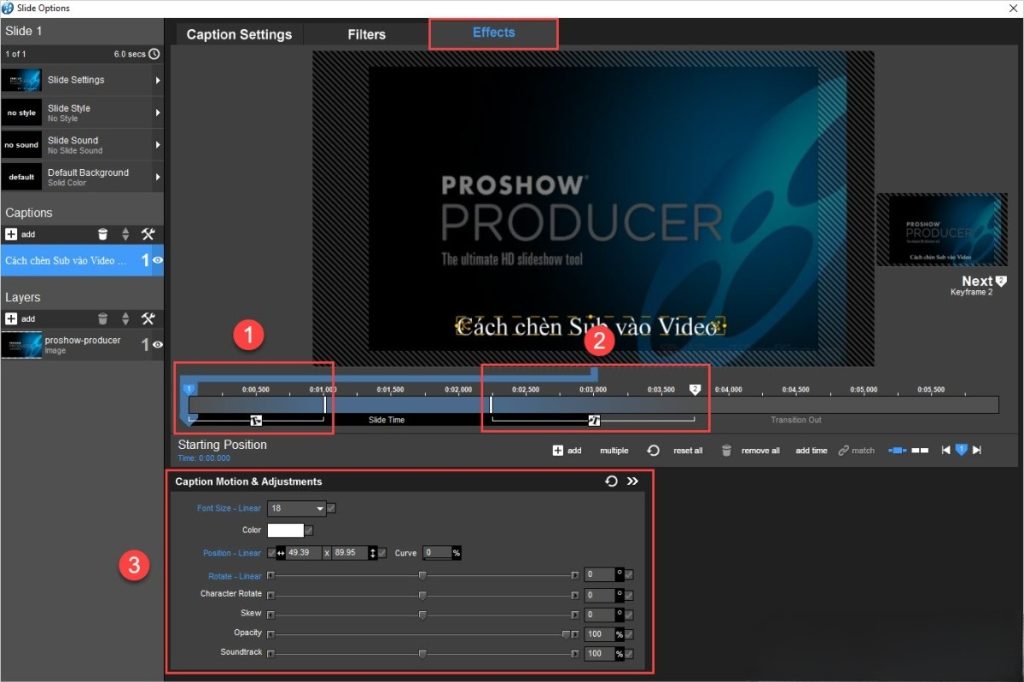Switch to the Caption Settings tab
This screenshot has width=1024, height=682.
[237, 34]
